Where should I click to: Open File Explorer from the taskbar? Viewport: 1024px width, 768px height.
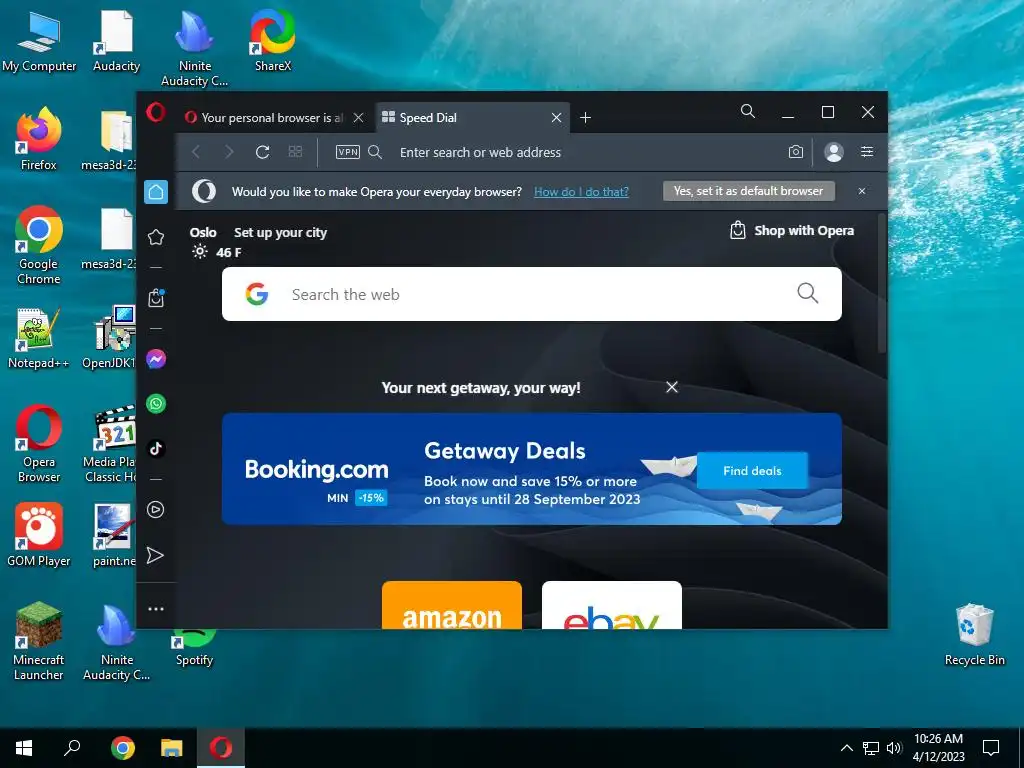point(172,748)
